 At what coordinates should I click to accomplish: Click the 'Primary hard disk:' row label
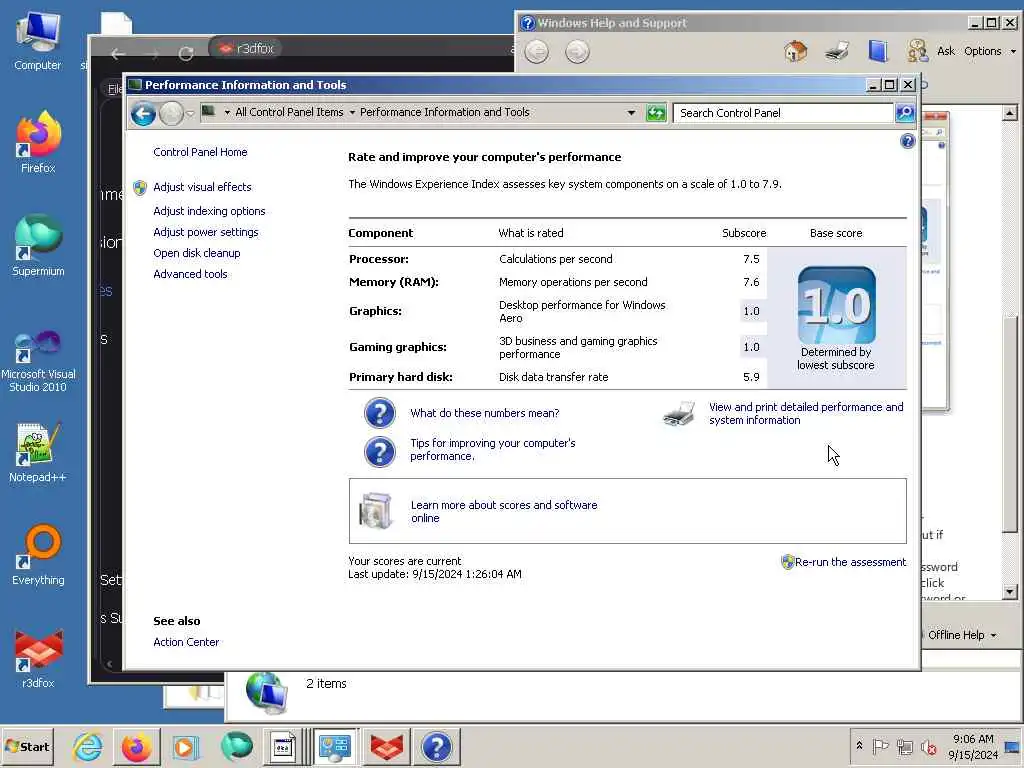pyautogui.click(x=400, y=377)
